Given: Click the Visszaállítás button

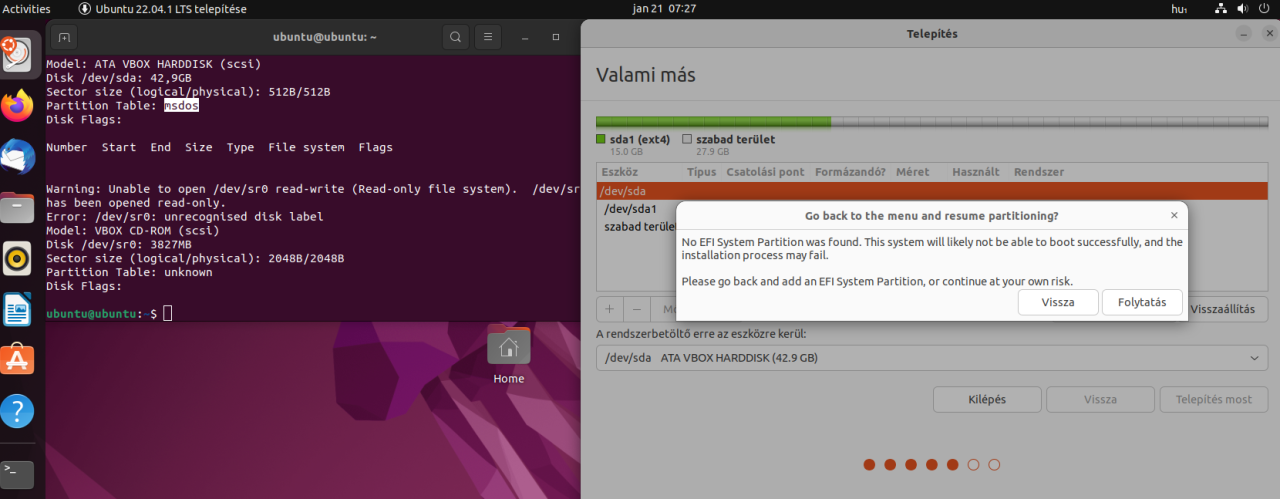Looking at the screenshot, I should pos(1222,309).
